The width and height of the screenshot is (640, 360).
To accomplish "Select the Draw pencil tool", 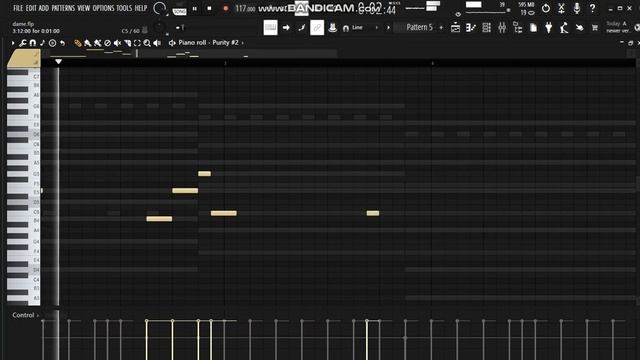I will click(78, 43).
